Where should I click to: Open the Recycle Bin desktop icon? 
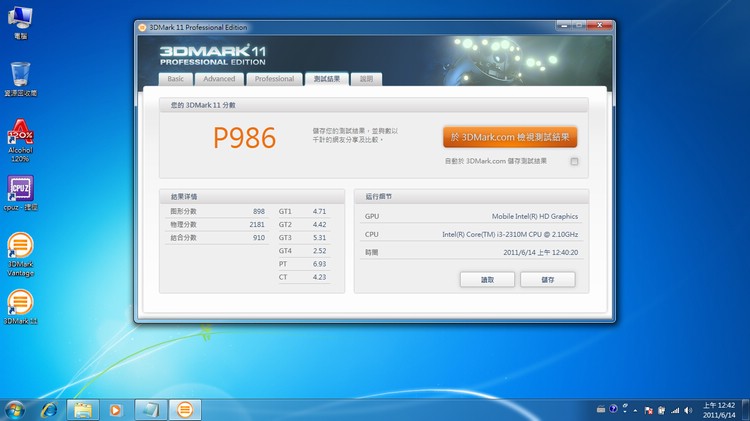coord(20,79)
